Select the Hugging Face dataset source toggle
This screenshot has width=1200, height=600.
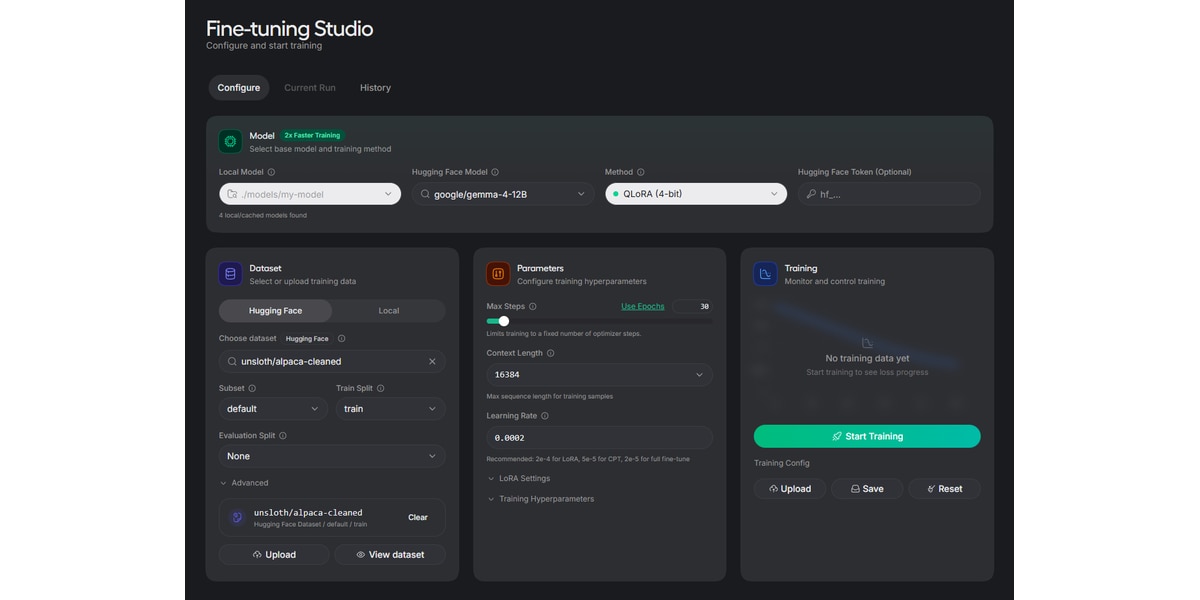click(x=275, y=310)
